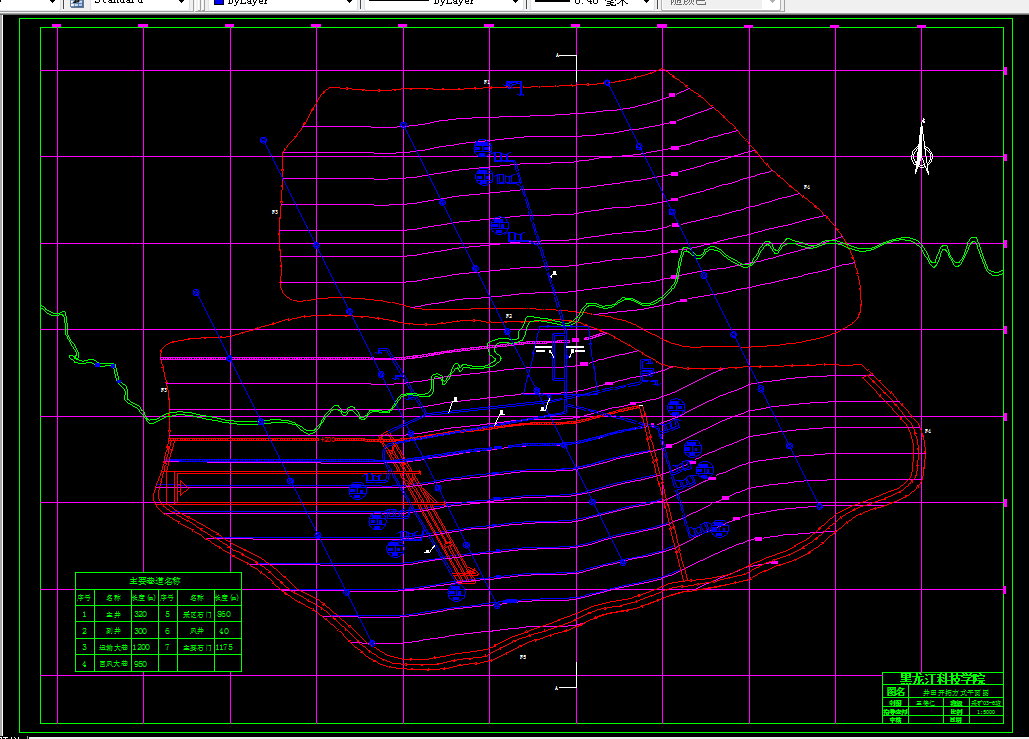Select the 比例 label in the title block
Screen dimensions: 1029x739
coord(956,711)
